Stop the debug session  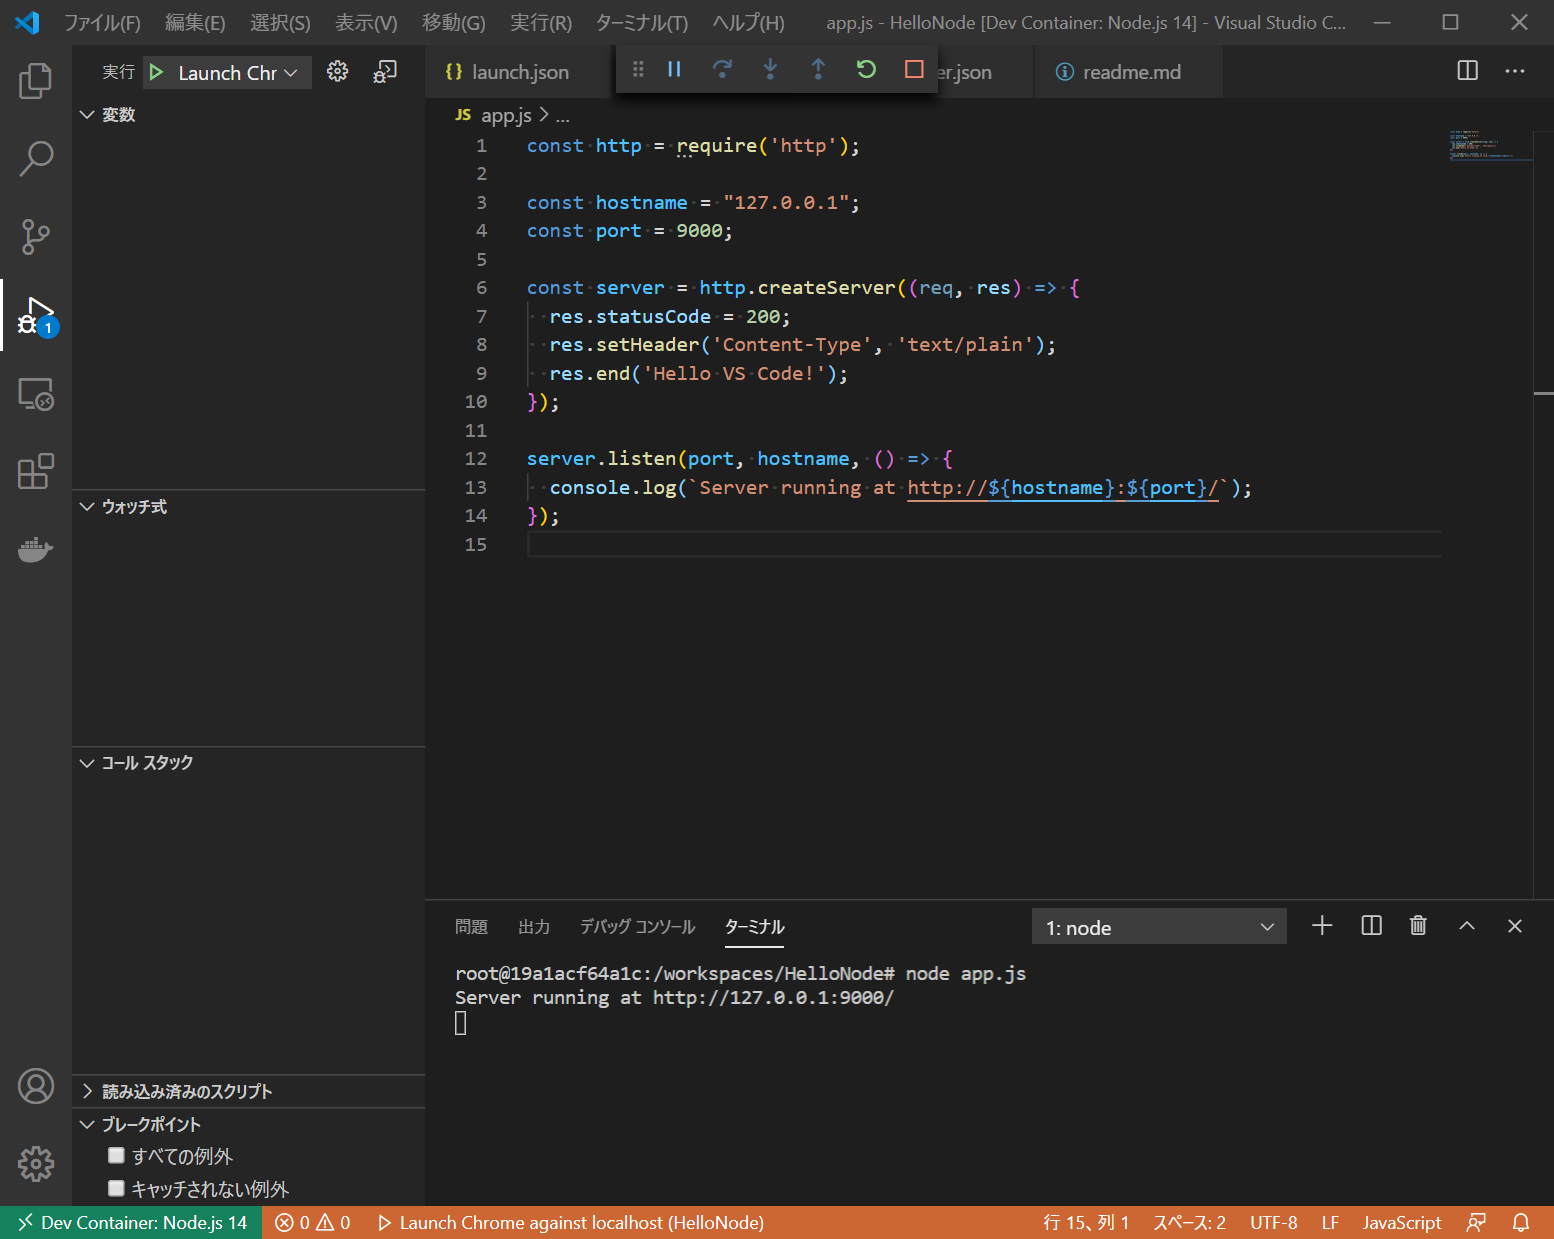pyautogui.click(x=914, y=69)
